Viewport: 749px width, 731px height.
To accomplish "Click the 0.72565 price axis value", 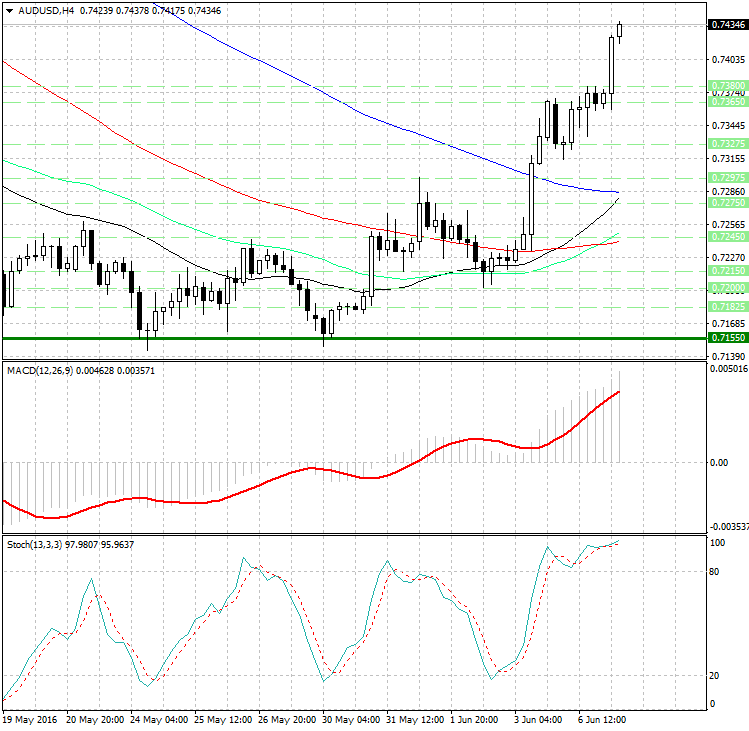I will (728, 225).
